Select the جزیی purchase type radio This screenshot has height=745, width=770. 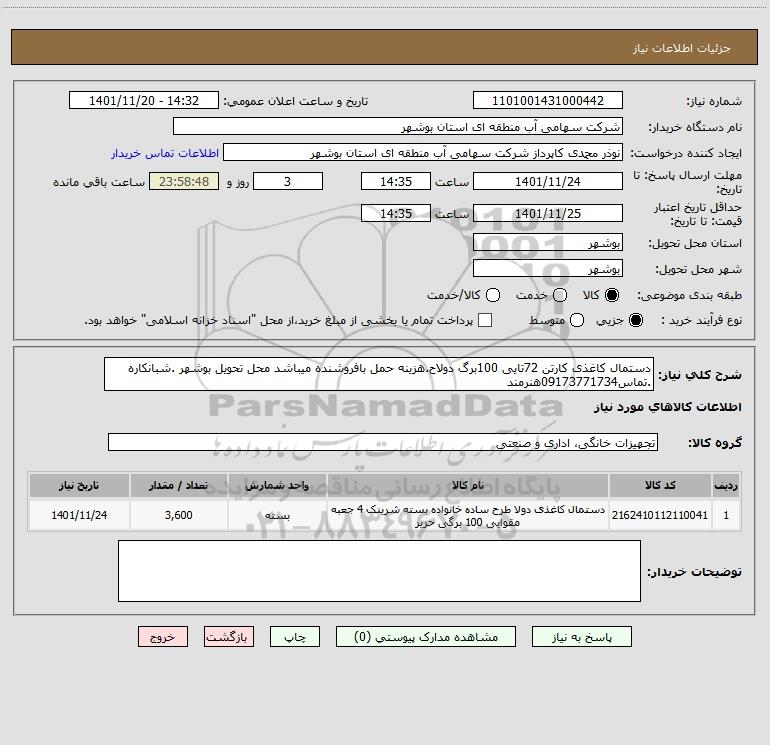coord(636,320)
